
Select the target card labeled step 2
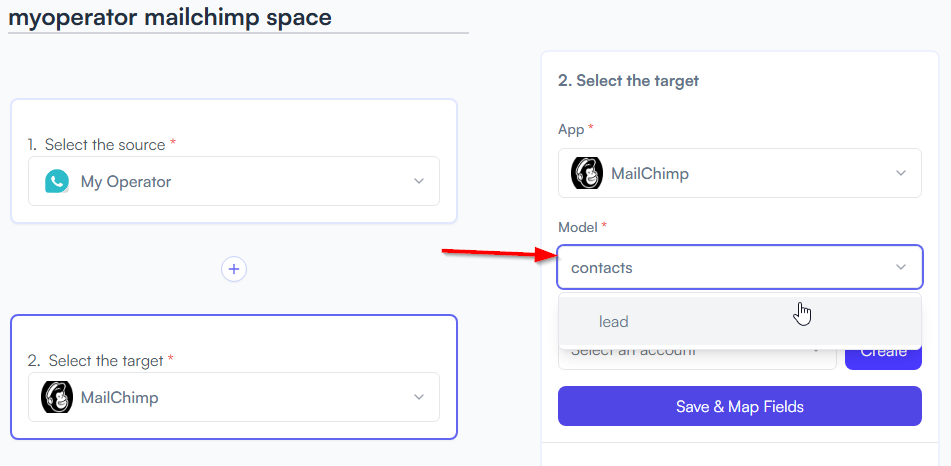click(234, 377)
